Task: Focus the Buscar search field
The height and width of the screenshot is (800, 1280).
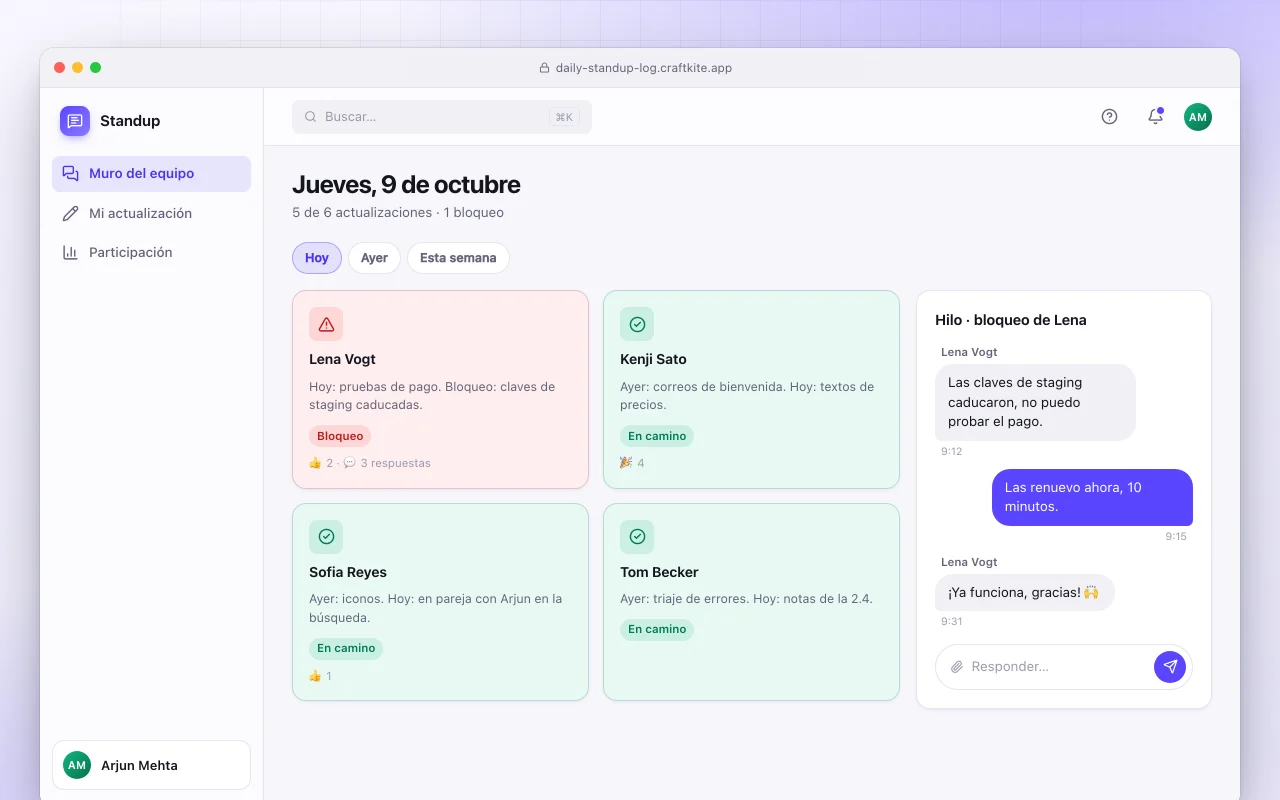Action: pos(442,117)
